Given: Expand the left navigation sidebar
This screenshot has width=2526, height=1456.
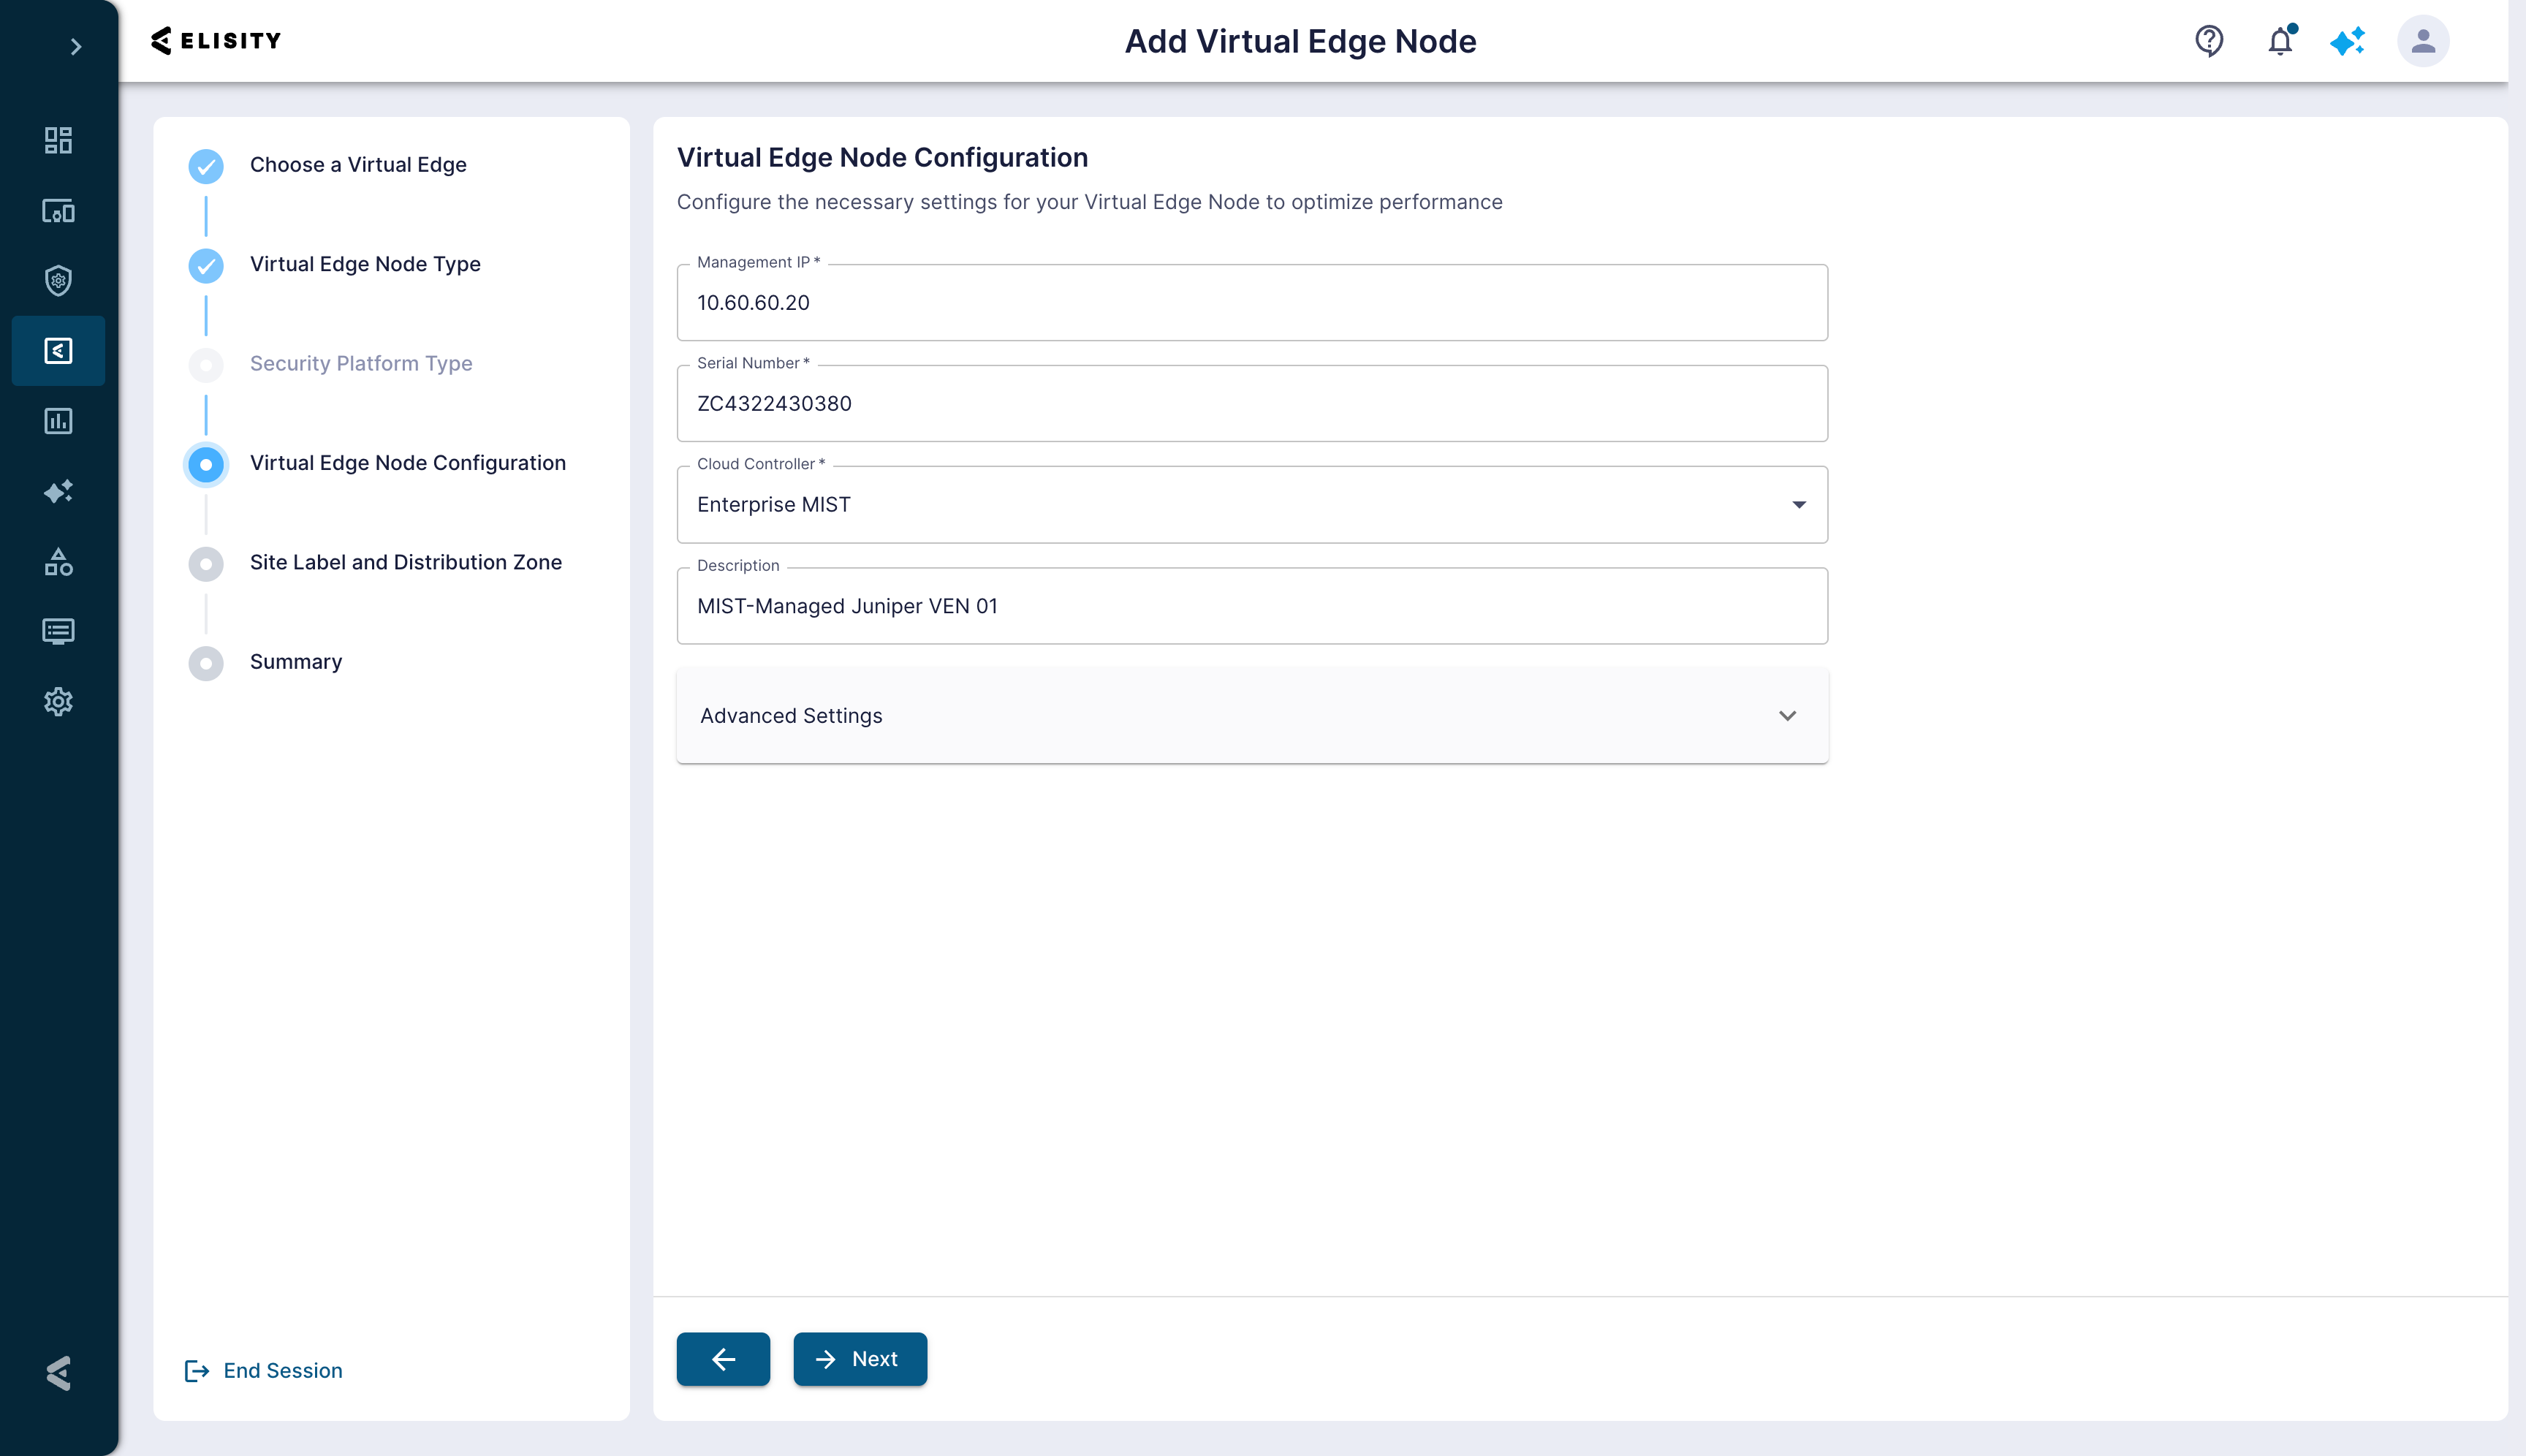Looking at the screenshot, I should [x=75, y=46].
